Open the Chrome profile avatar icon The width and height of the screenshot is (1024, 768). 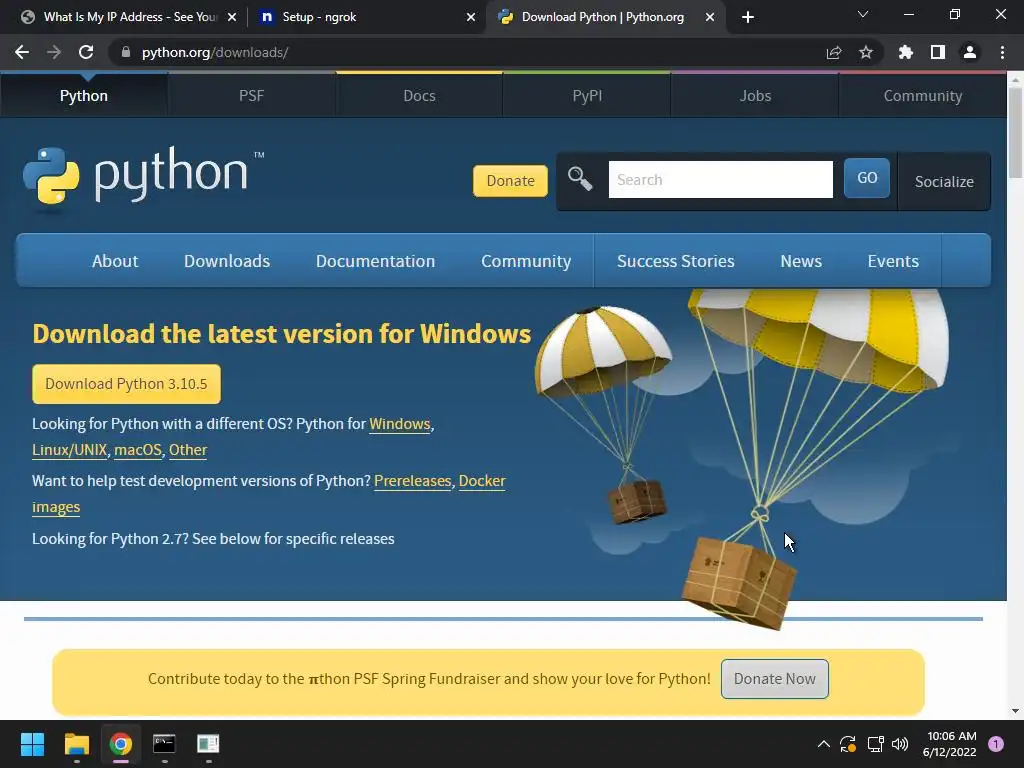pos(970,52)
